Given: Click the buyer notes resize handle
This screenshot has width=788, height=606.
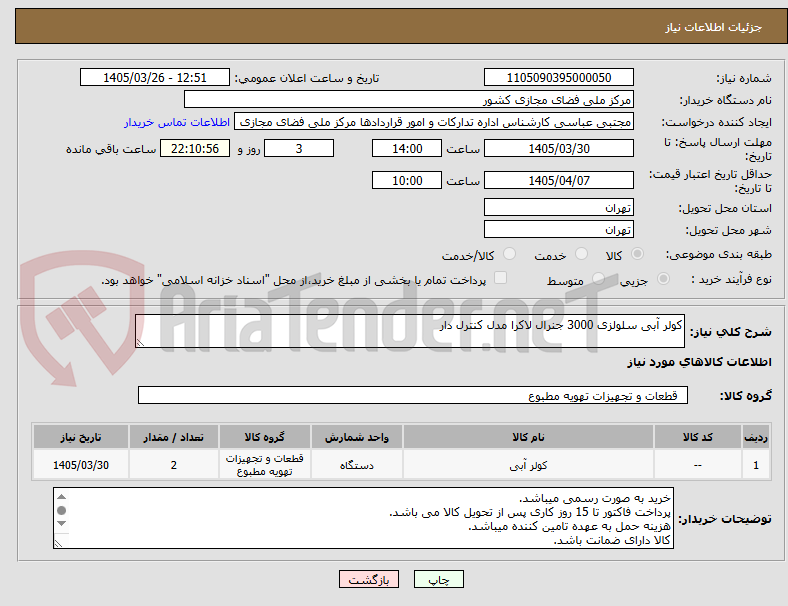Looking at the screenshot, I should [58, 543].
